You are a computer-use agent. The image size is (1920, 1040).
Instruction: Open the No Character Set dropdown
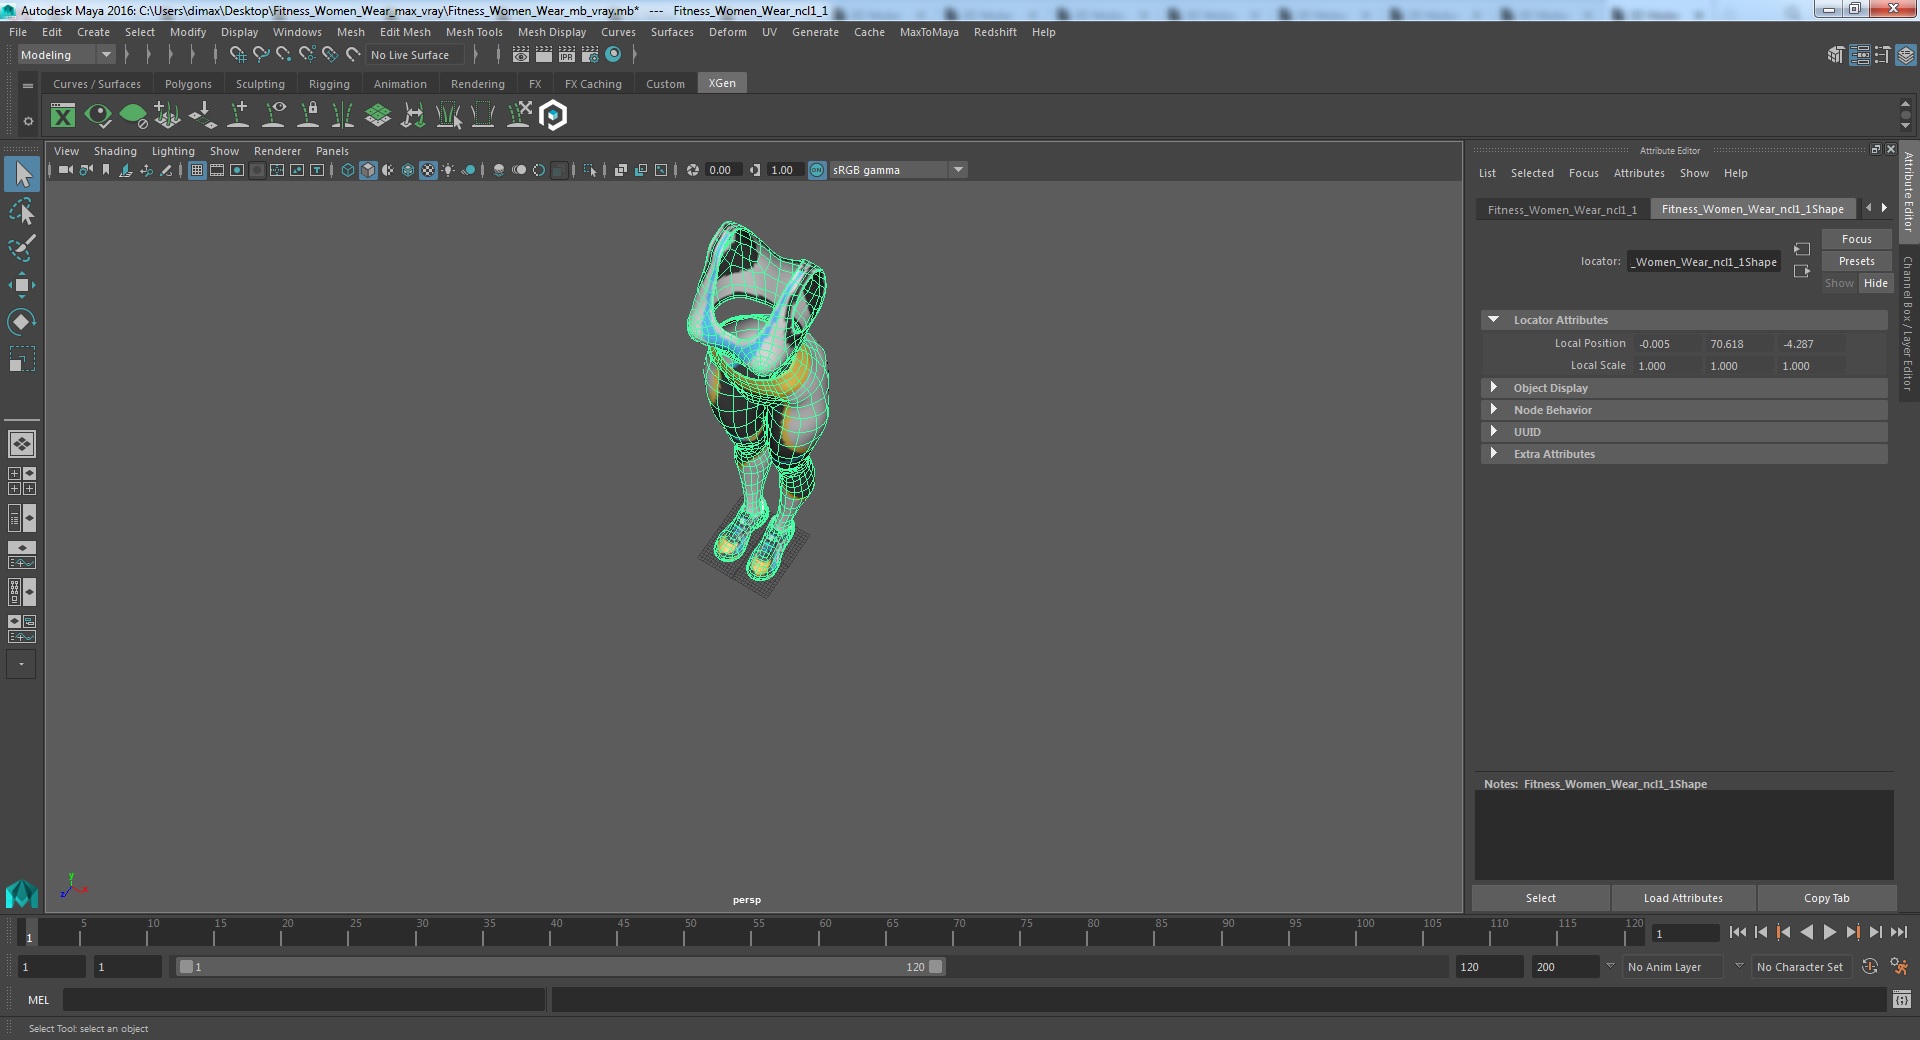pos(1801,967)
